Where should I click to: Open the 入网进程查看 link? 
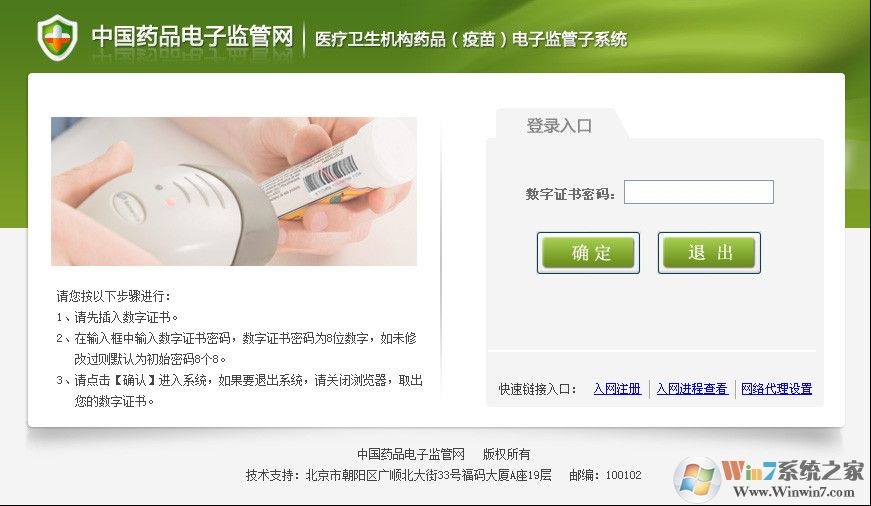692,389
